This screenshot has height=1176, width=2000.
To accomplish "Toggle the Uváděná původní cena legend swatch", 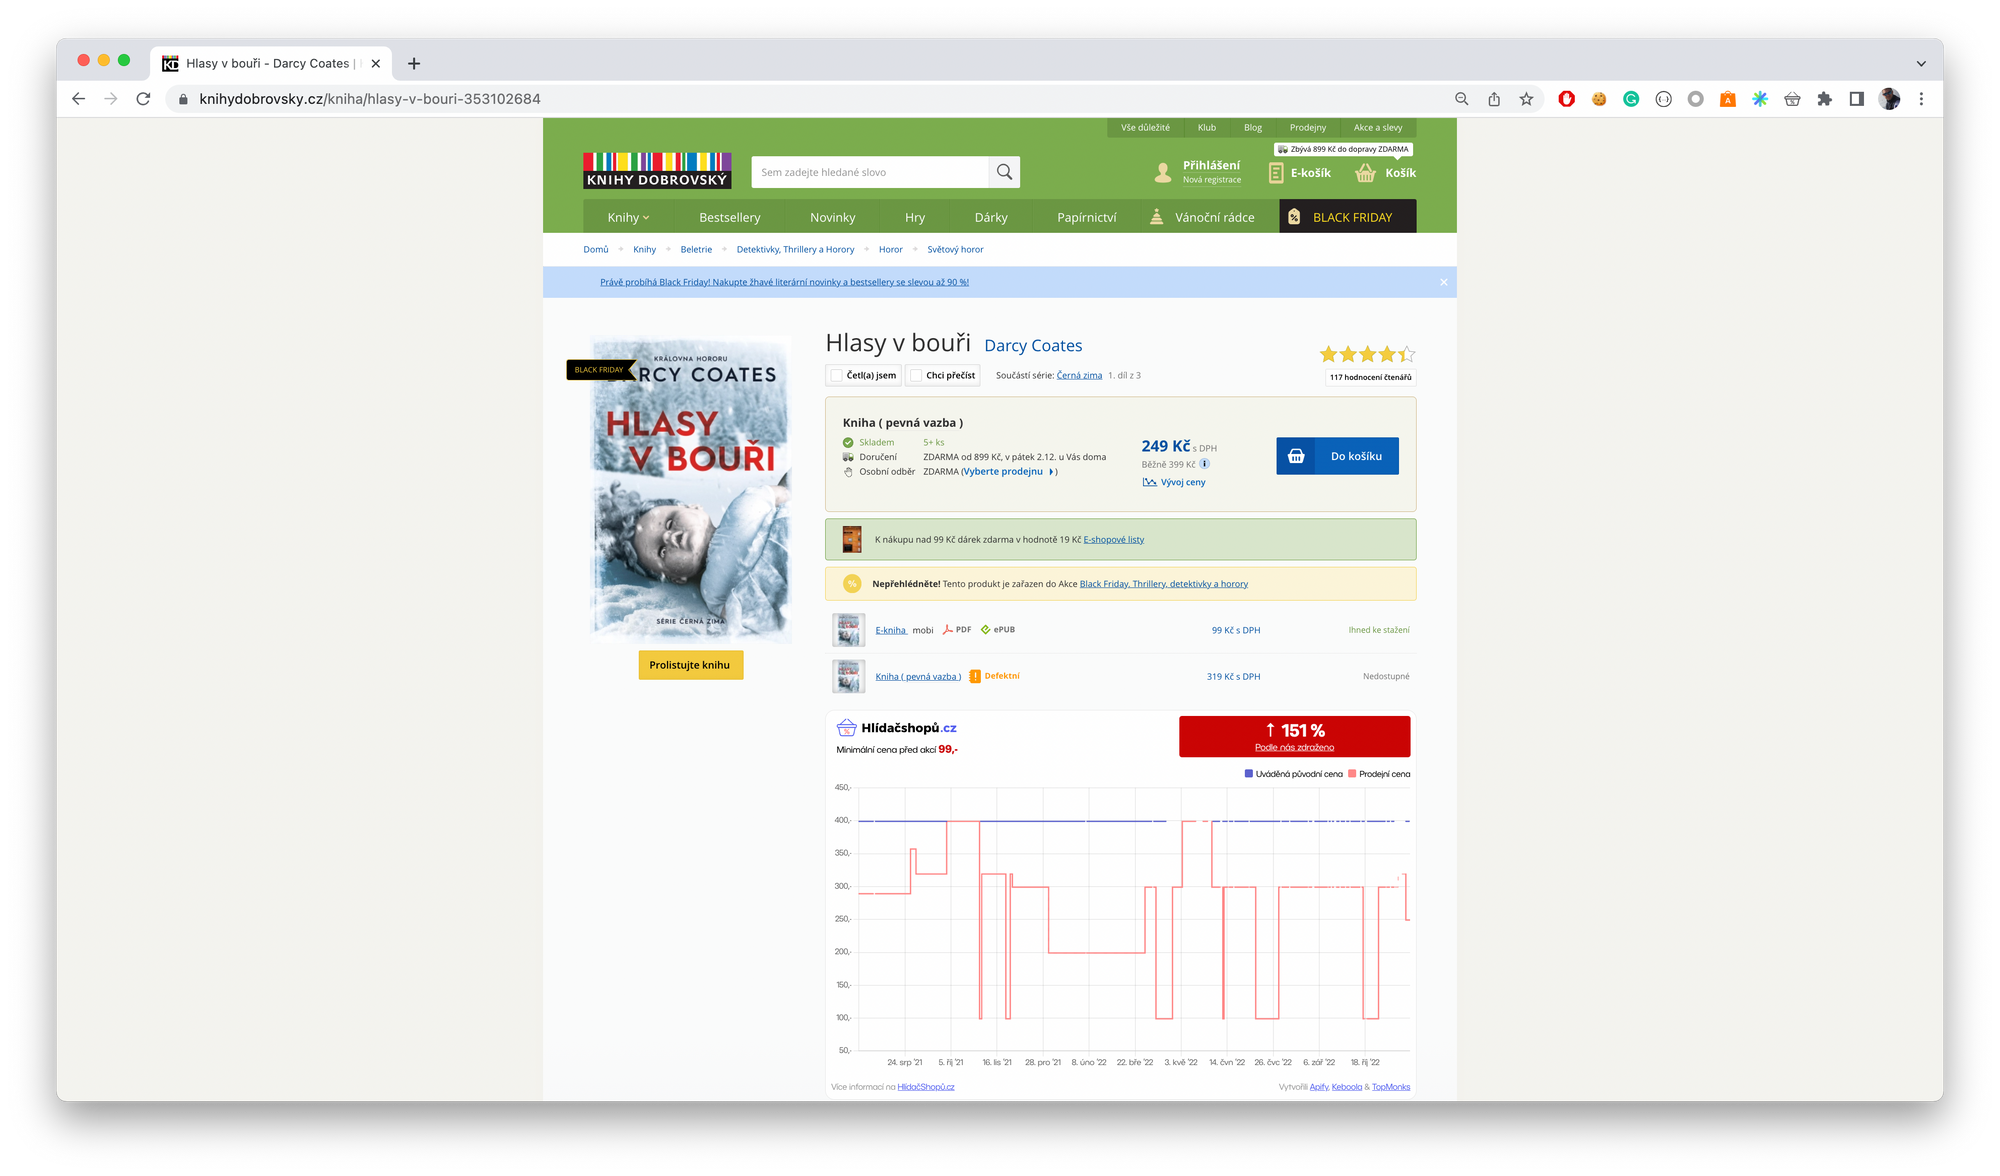I will [x=1249, y=774].
